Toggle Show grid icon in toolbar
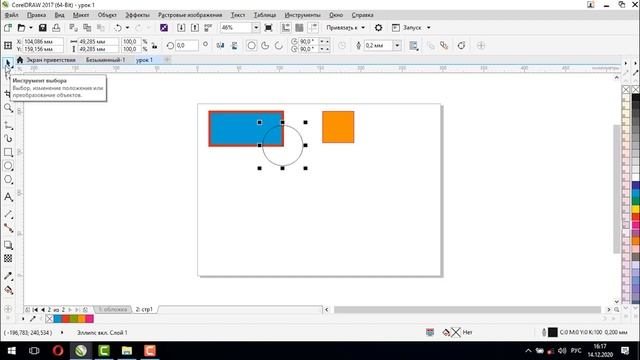Screen dimensions: 640x360 (x=299, y=28)
